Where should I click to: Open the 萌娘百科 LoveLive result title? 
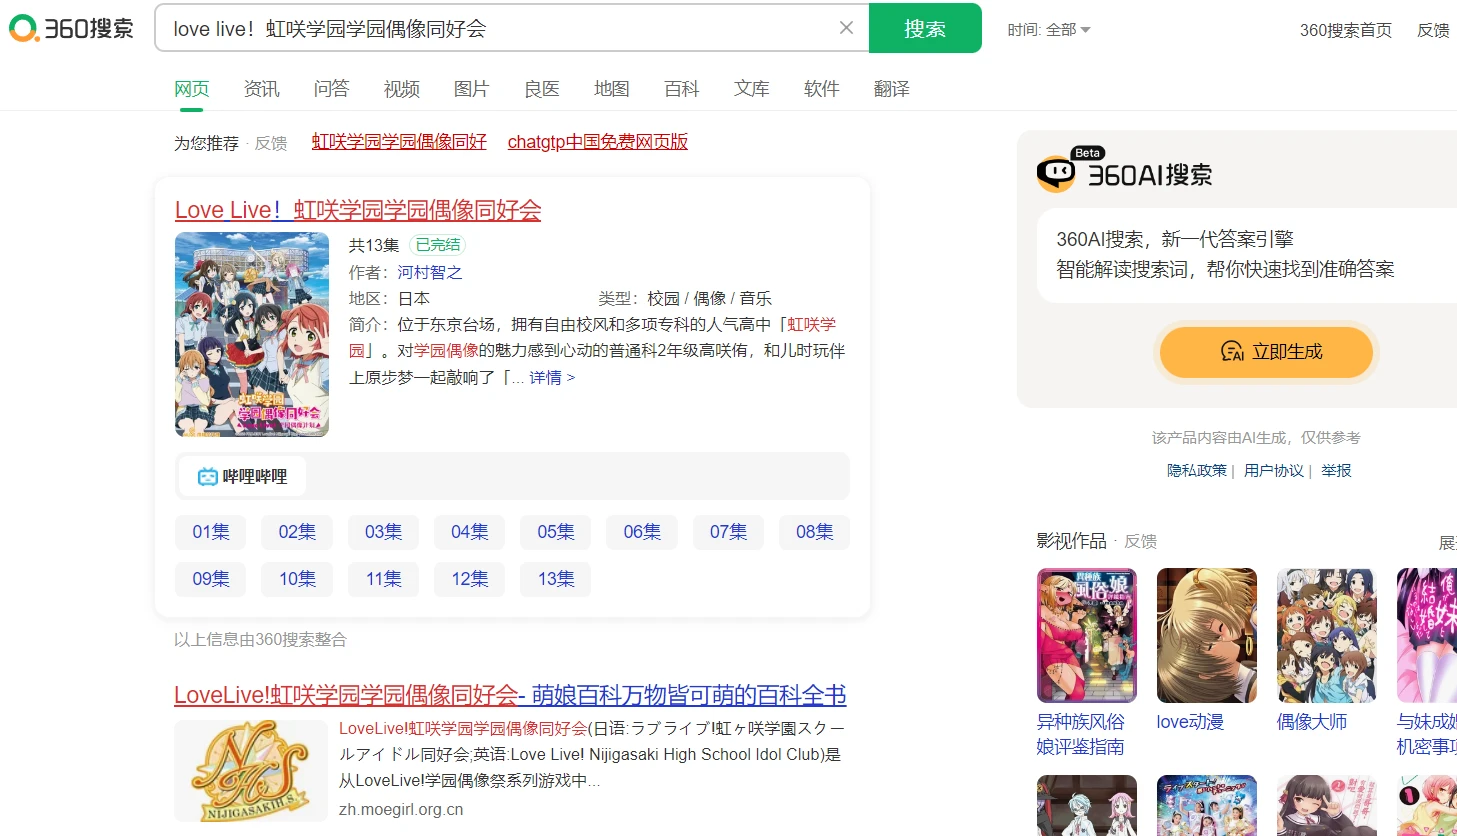click(x=510, y=695)
